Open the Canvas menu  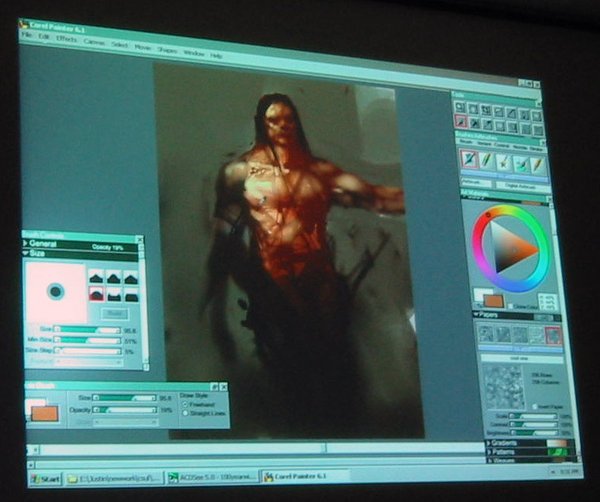click(94, 42)
